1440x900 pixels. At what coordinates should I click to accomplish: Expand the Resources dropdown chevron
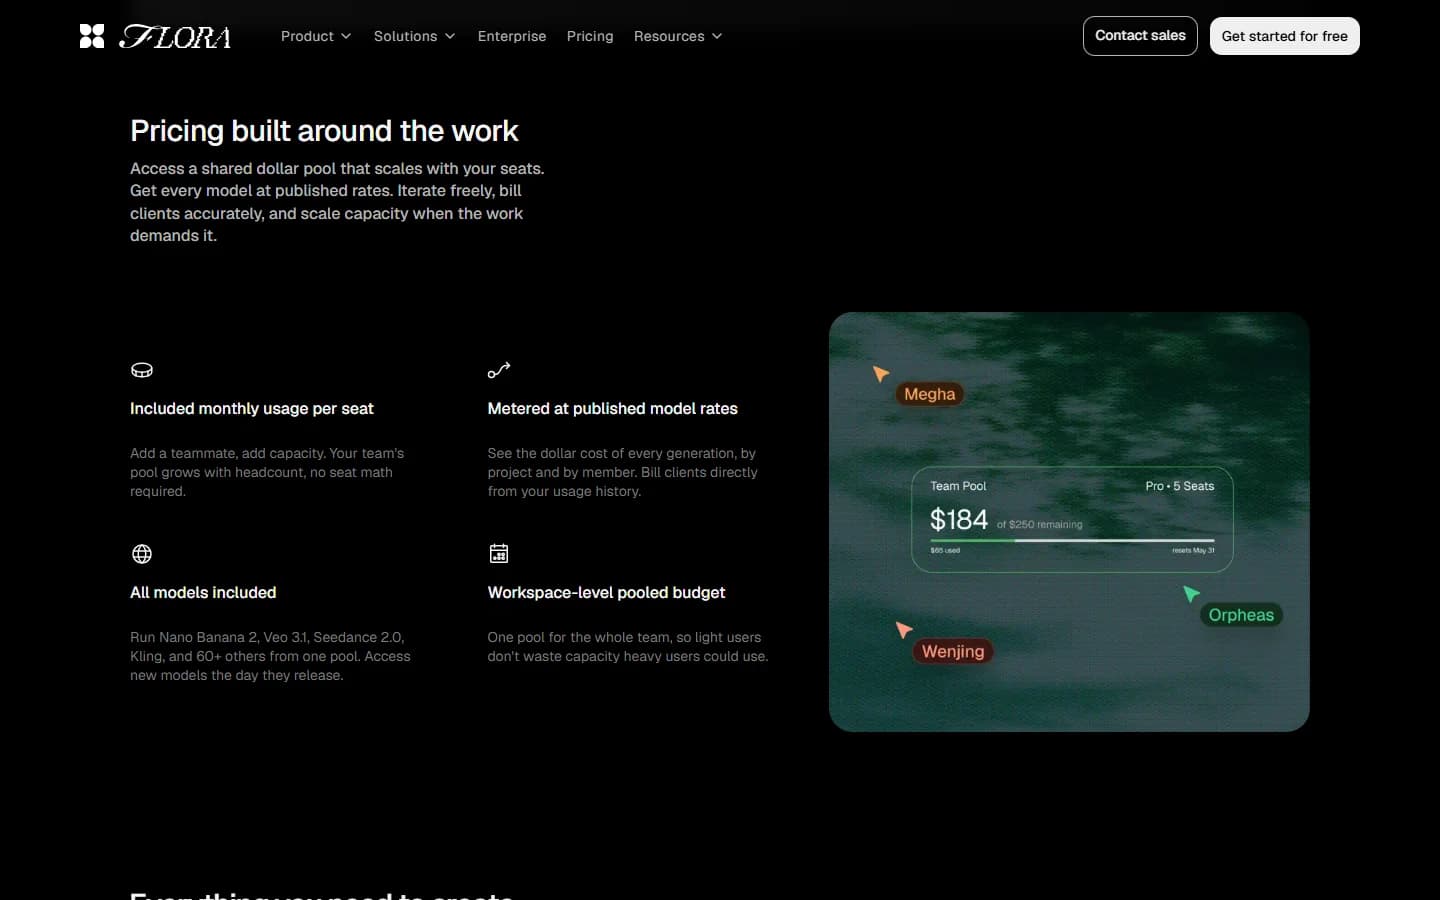pos(717,36)
